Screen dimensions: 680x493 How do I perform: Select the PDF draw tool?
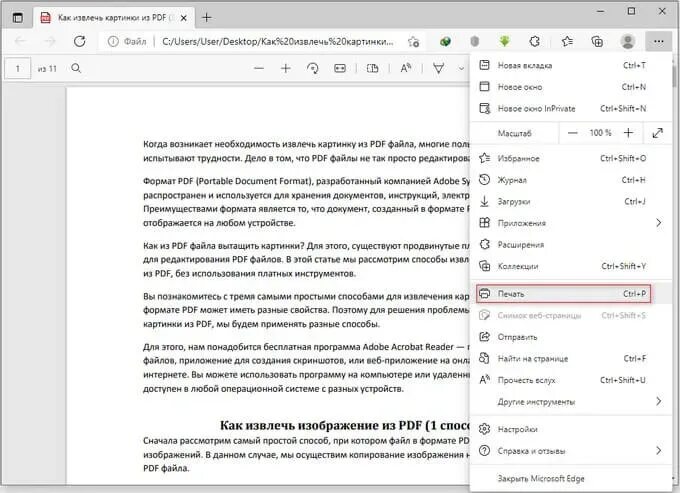pyautogui.click(x=438, y=69)
